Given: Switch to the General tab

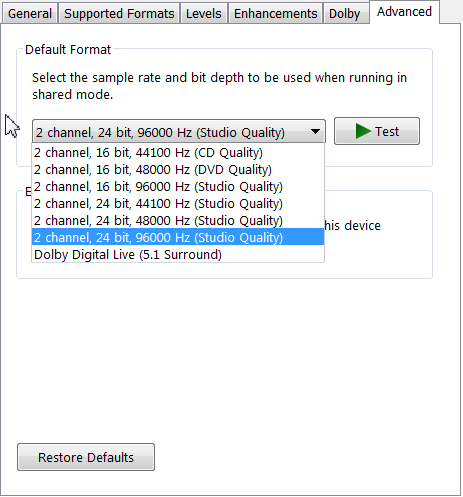Looking at the screenshot, I should coord(30,14).
